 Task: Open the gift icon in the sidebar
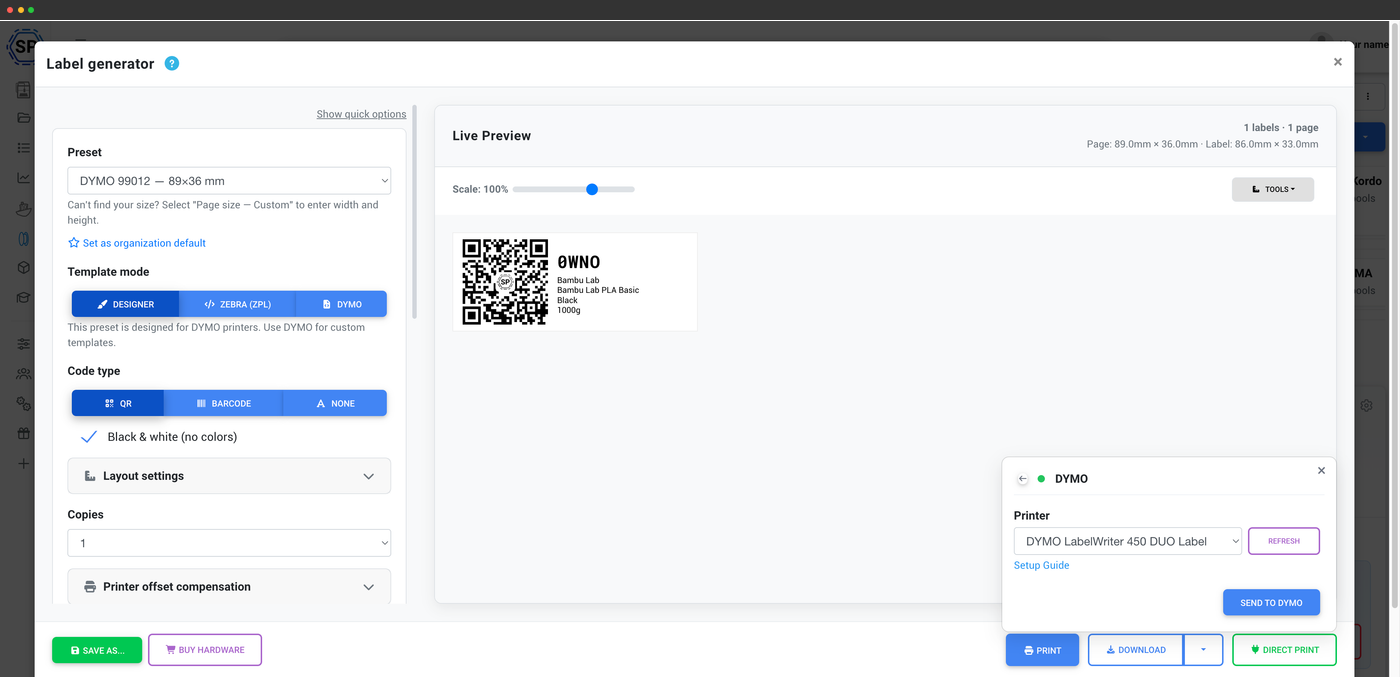[24, 434]
